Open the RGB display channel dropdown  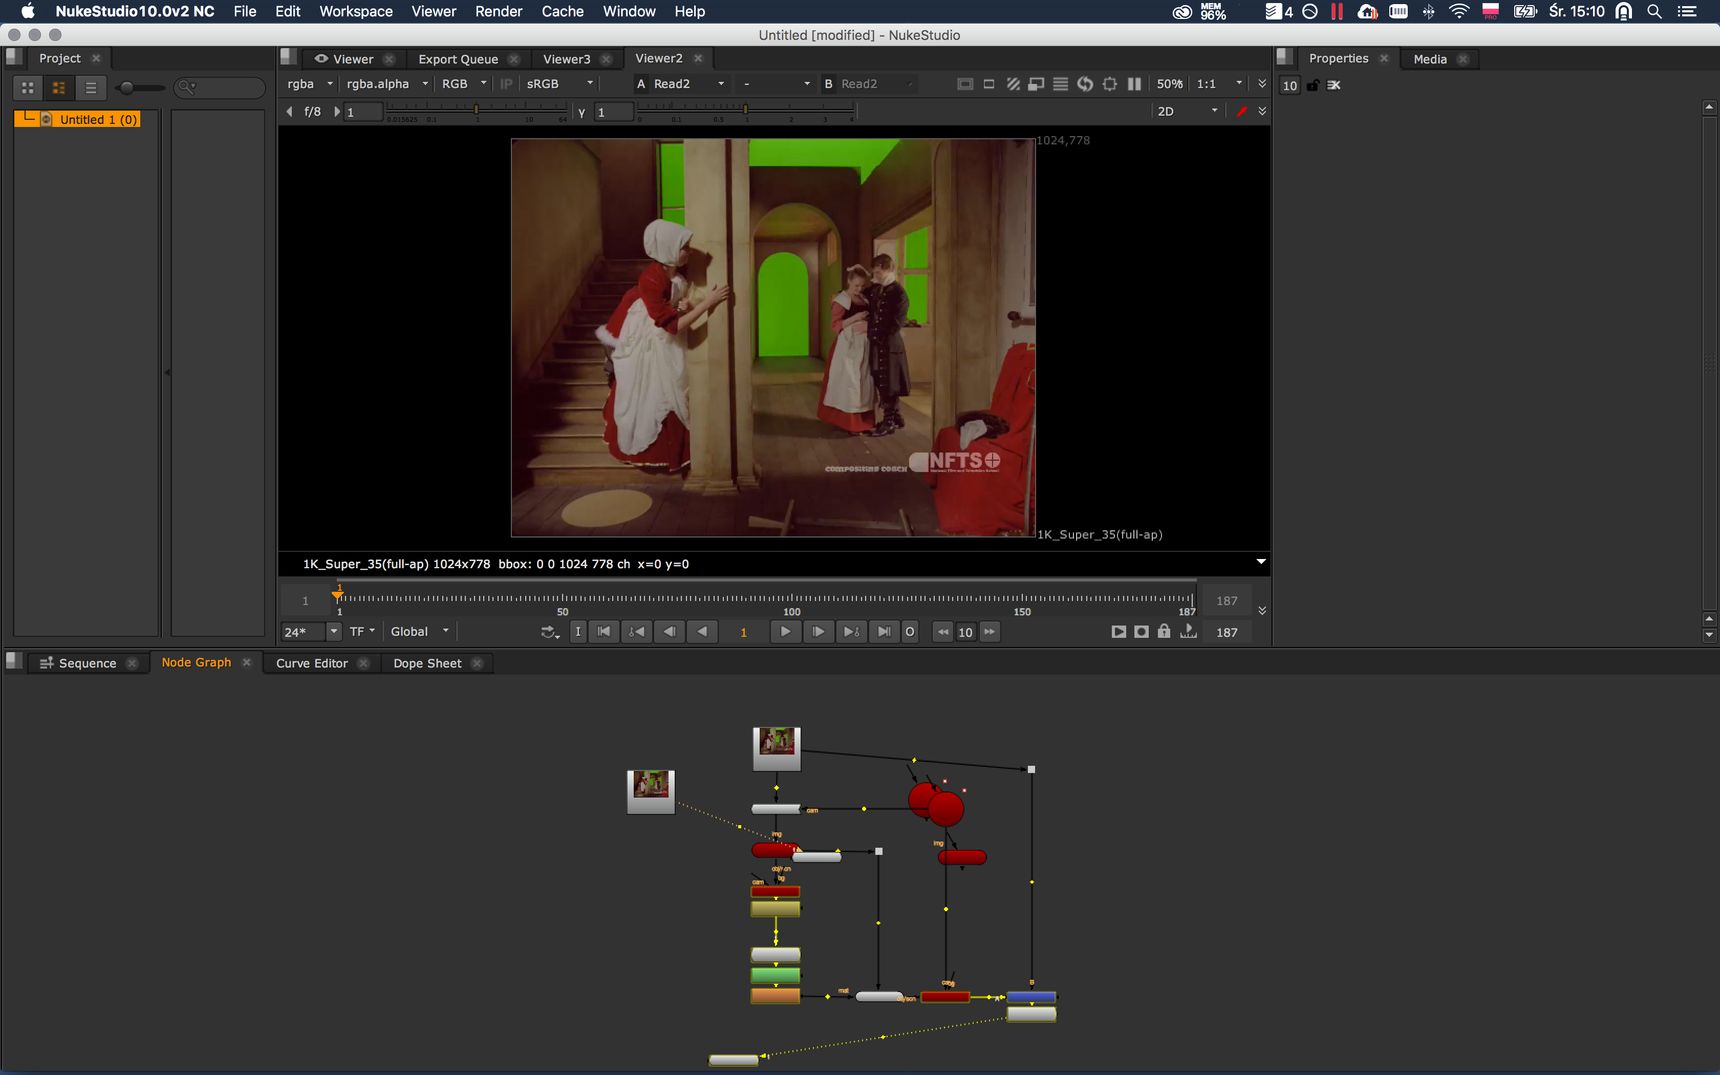[x=463, y=84]
